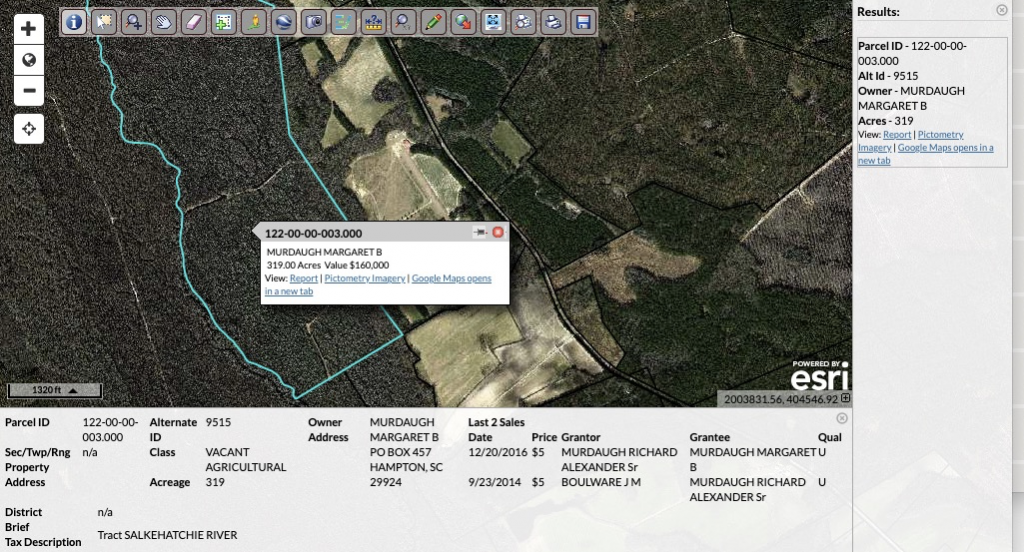This screenshot has height=552, width=1024.
Task: Click the locate crosshair button
Action: [x=29, y=129]
